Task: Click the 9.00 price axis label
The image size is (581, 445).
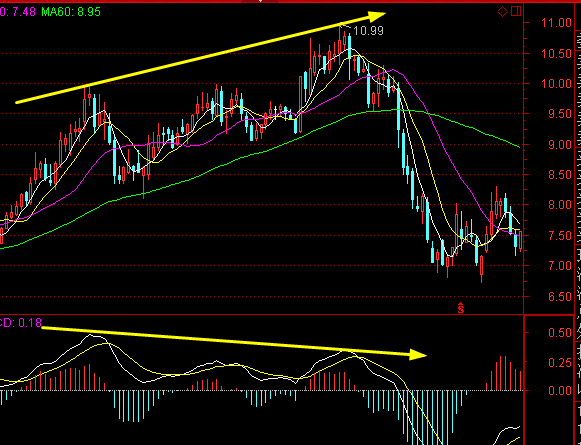Action: (x=559, y=145)
